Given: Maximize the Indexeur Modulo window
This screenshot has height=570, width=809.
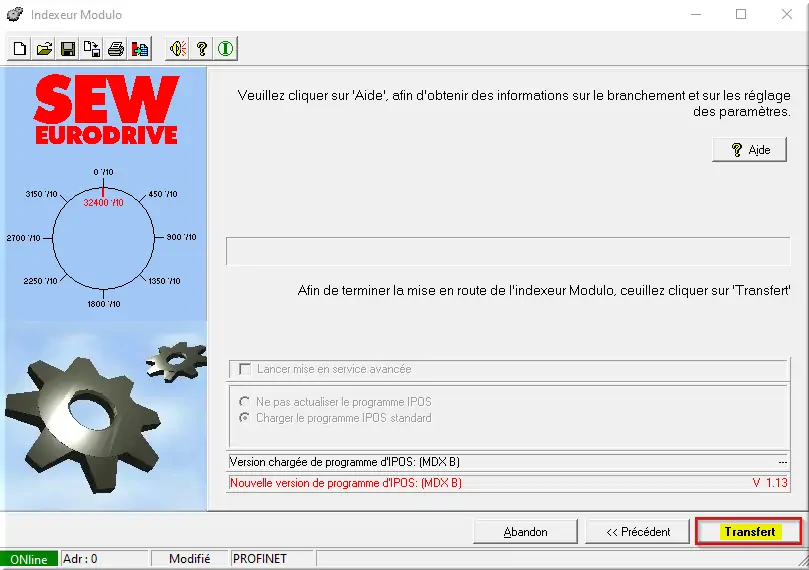Looking at the screenshot, I should point(741,14).
